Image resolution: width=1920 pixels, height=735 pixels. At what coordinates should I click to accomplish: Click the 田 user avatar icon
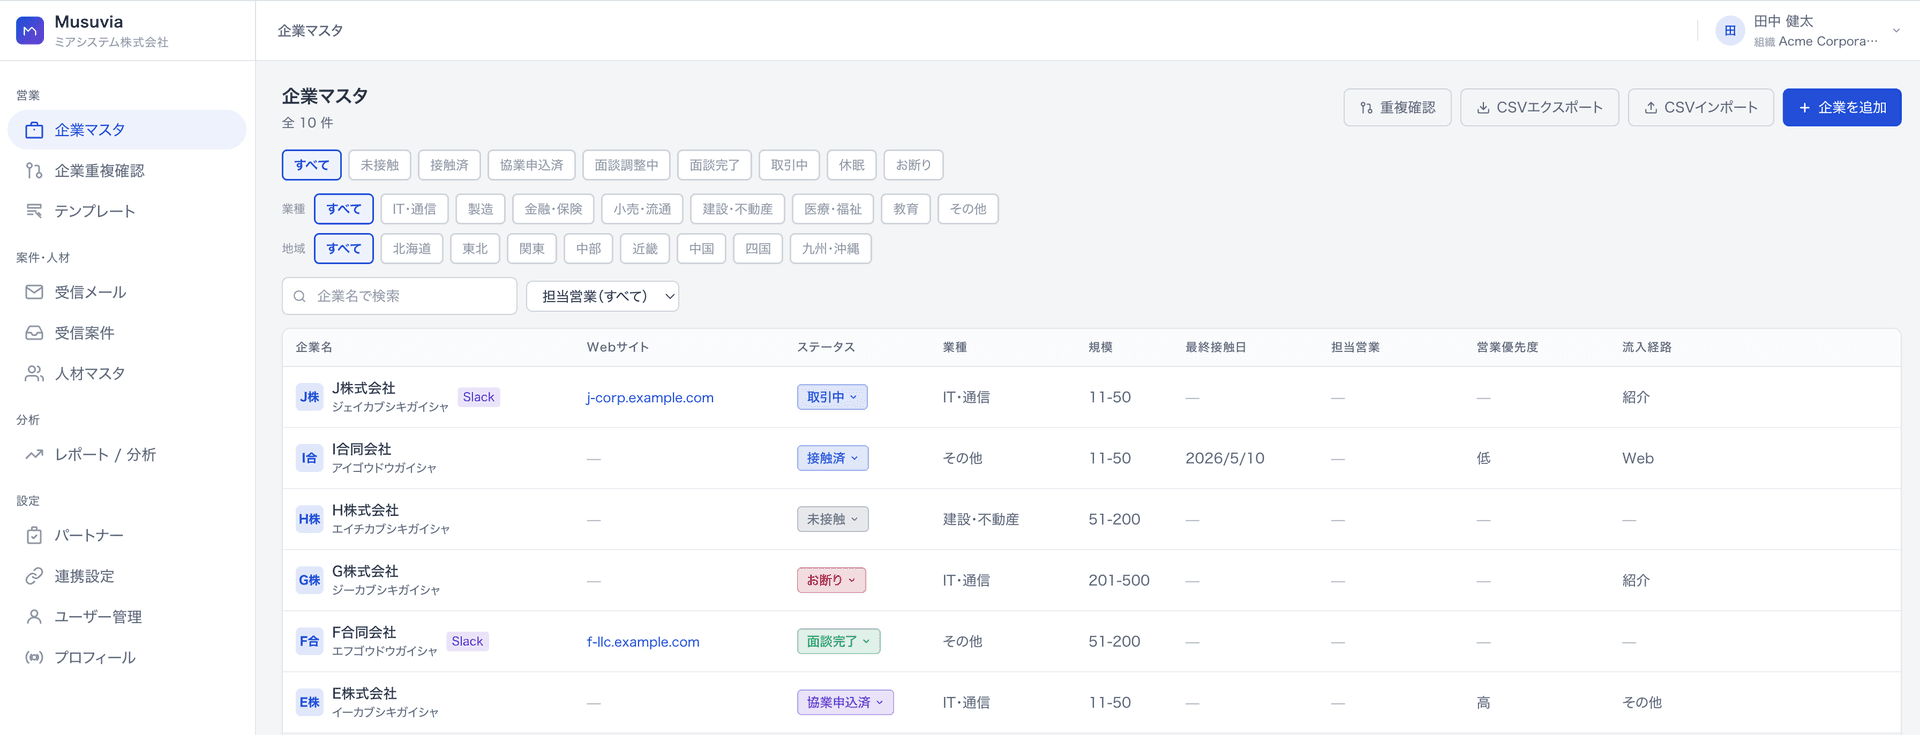click(x=1730, y=31)
